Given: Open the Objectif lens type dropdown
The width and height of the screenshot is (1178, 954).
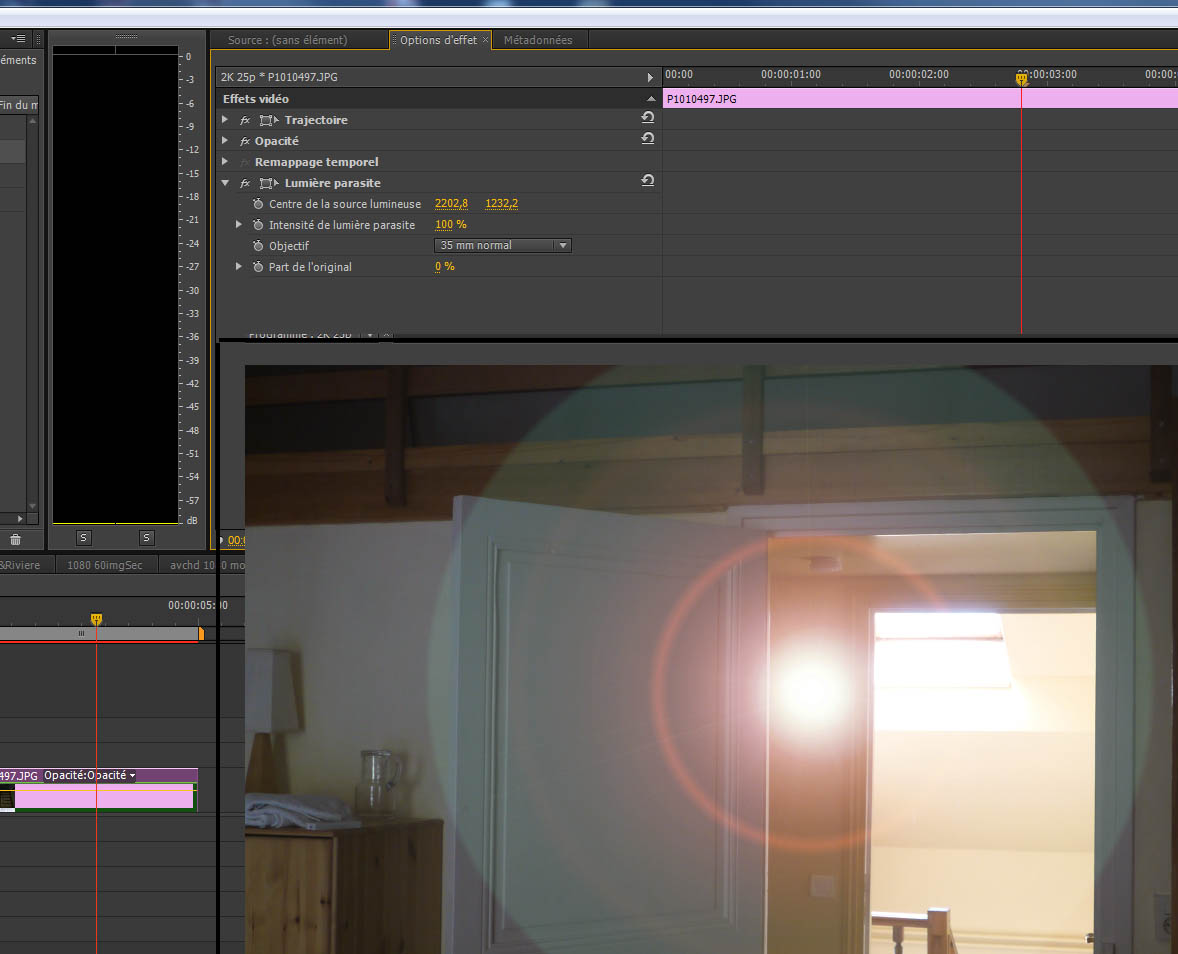Looking at the screenshot, I should 503,246.
